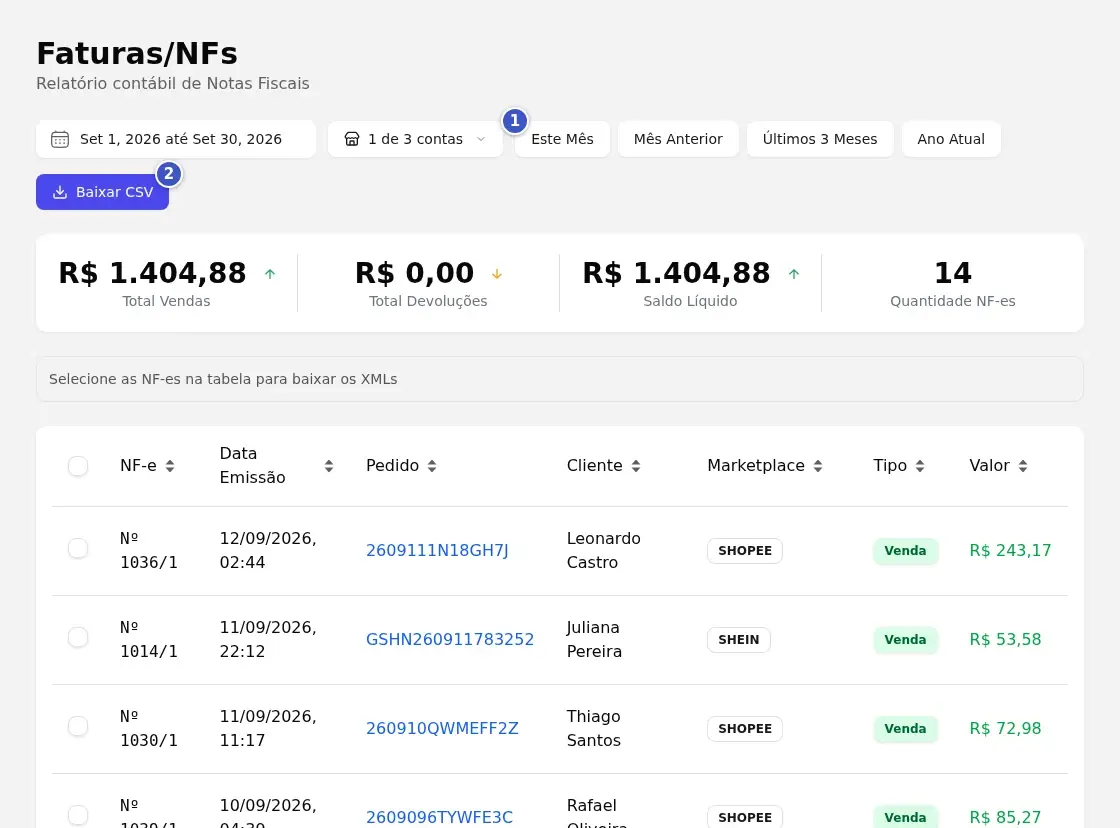The height and width of the screenshot is (828, 1120).
Task: Click the Tipo column header label
Action: tap(890, 466)
